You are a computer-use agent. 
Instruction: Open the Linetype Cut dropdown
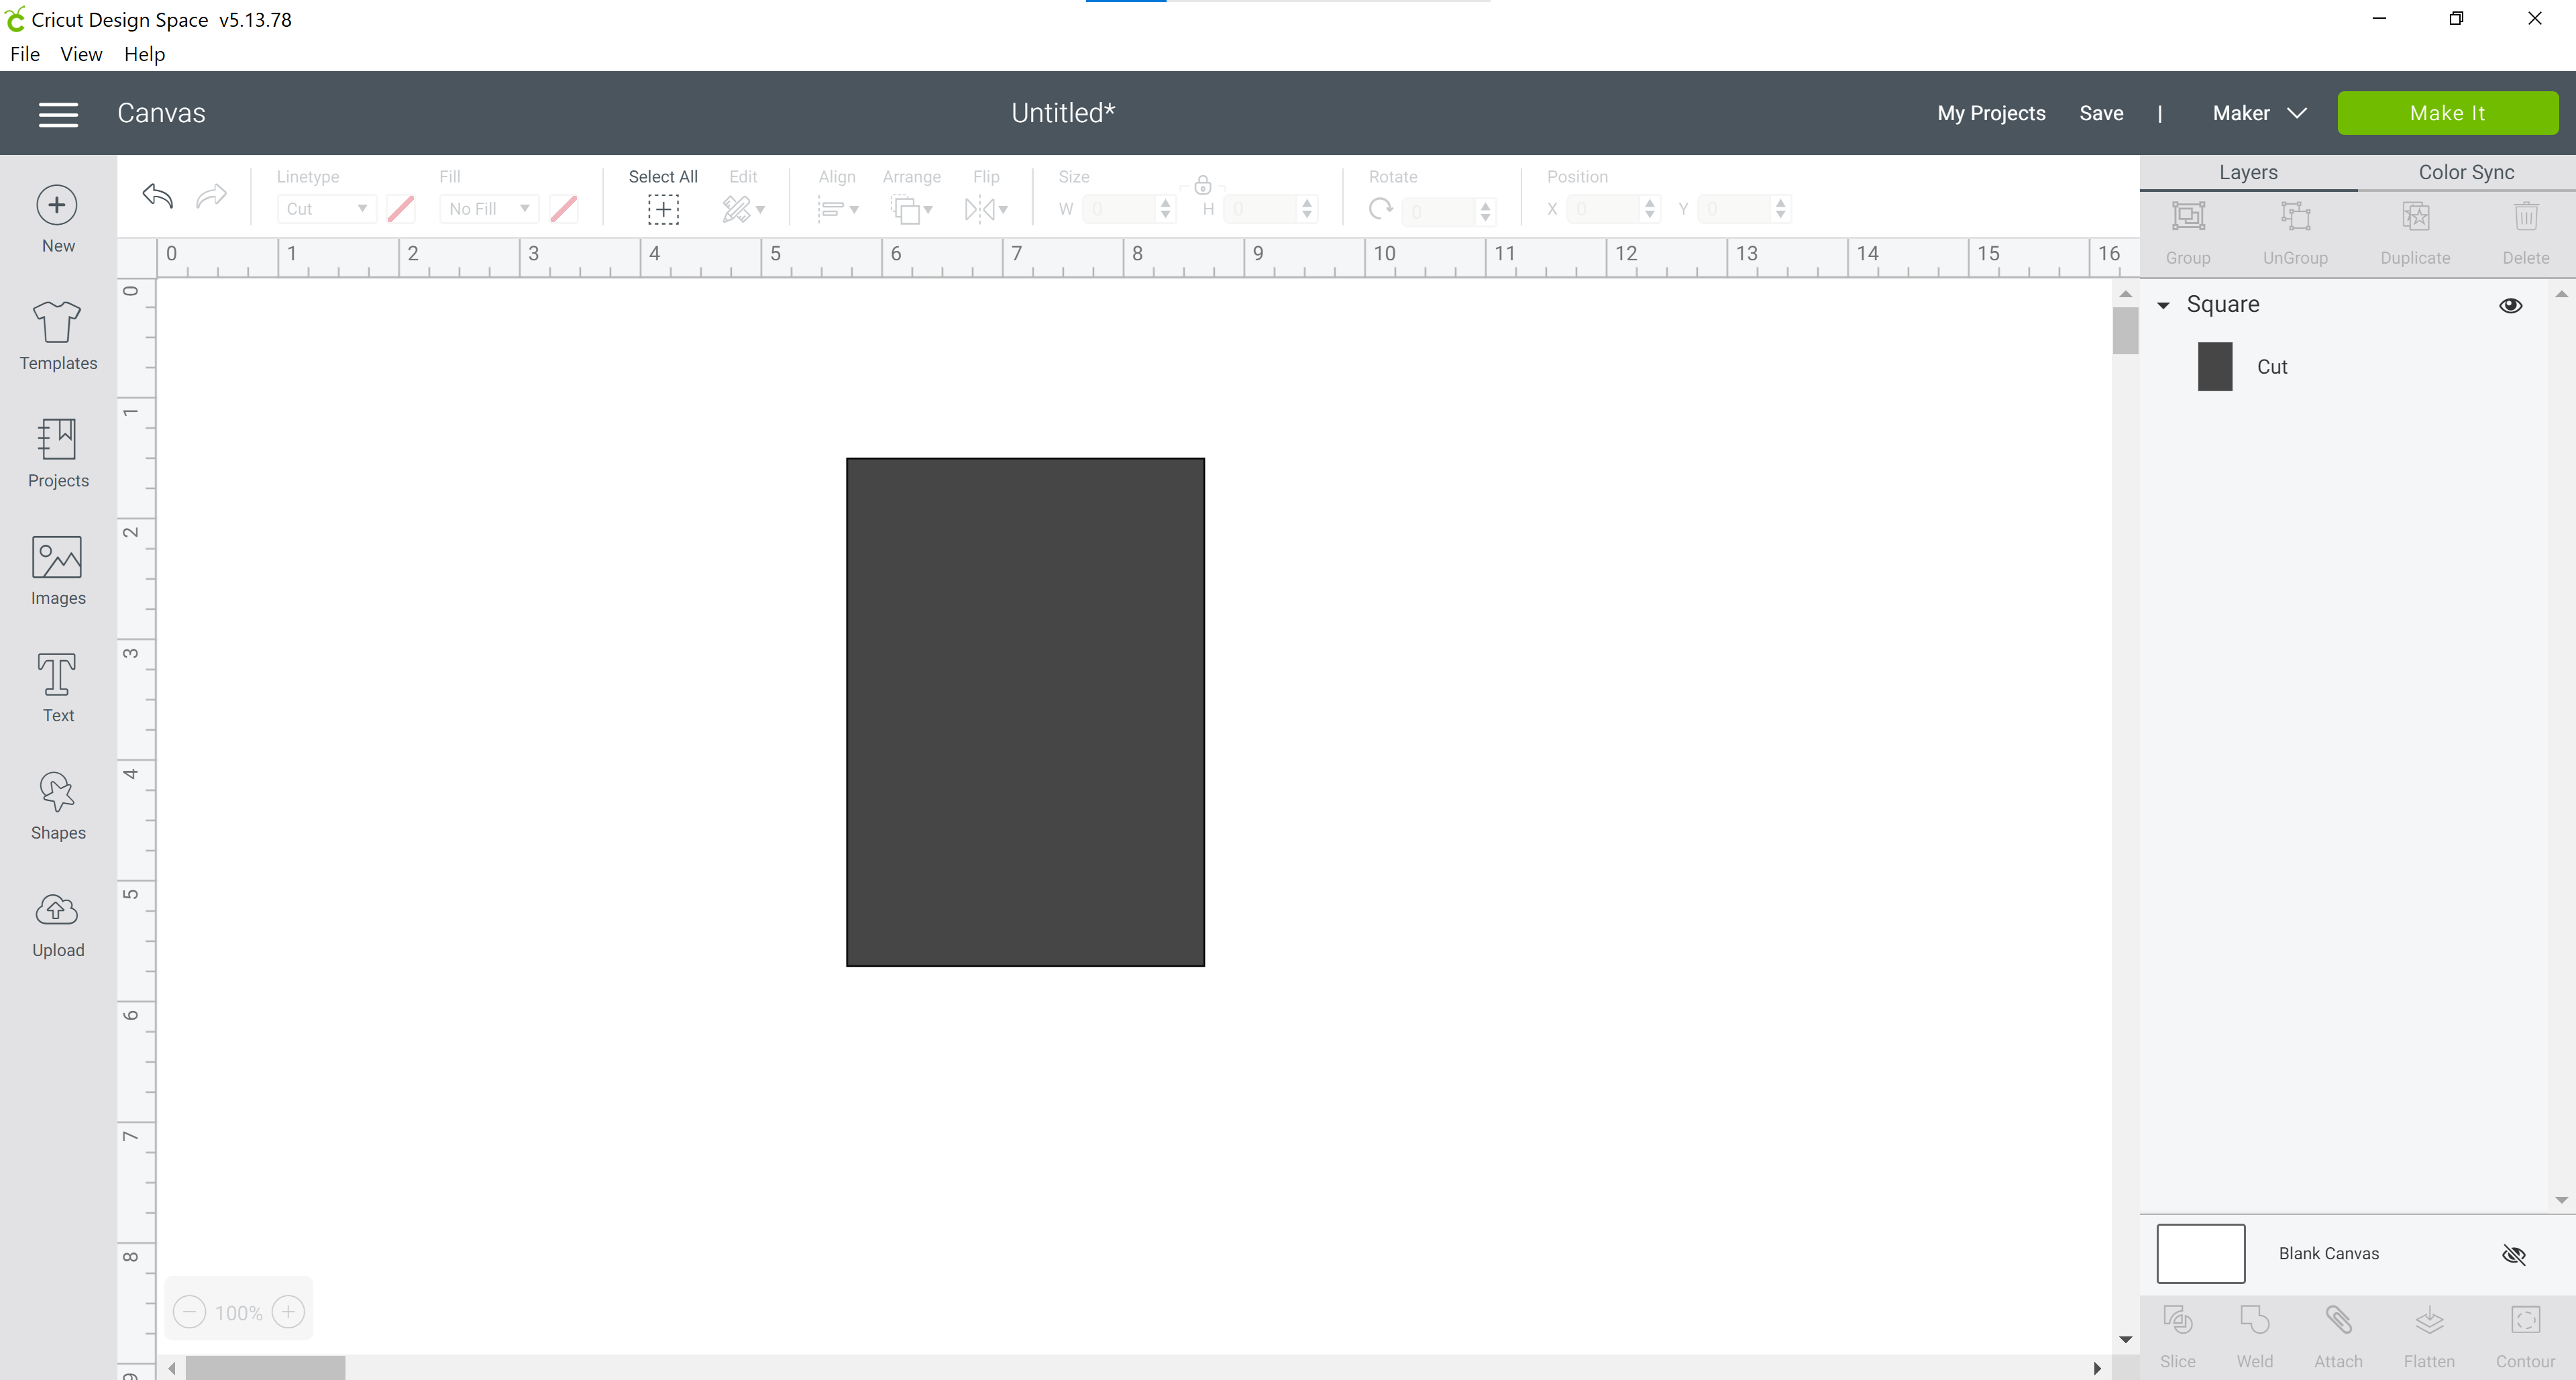[326, 208]
